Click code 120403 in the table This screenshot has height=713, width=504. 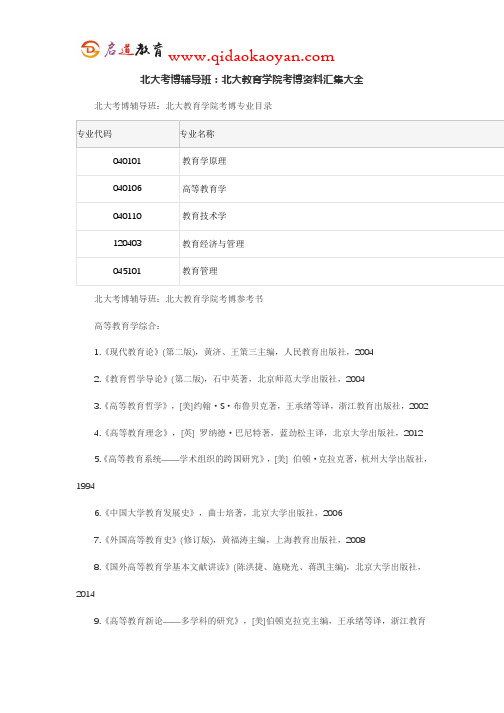pyautogui.click(x=127, y=243)
